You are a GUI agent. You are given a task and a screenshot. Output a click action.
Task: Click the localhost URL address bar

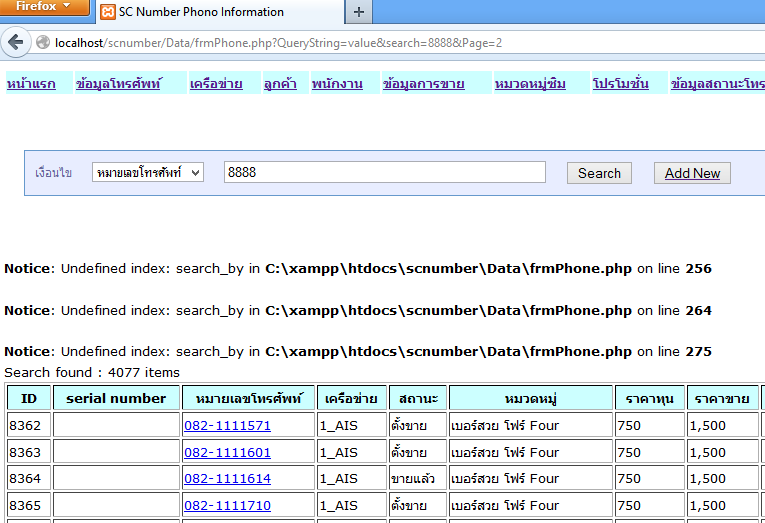[278, 43]
